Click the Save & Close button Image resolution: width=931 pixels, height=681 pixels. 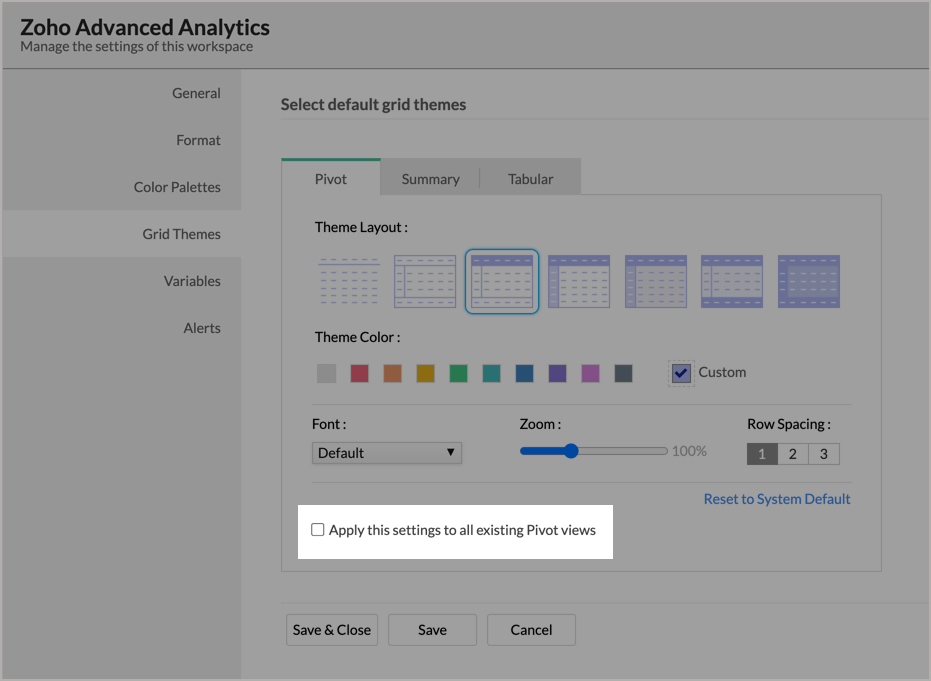(332, 630)
